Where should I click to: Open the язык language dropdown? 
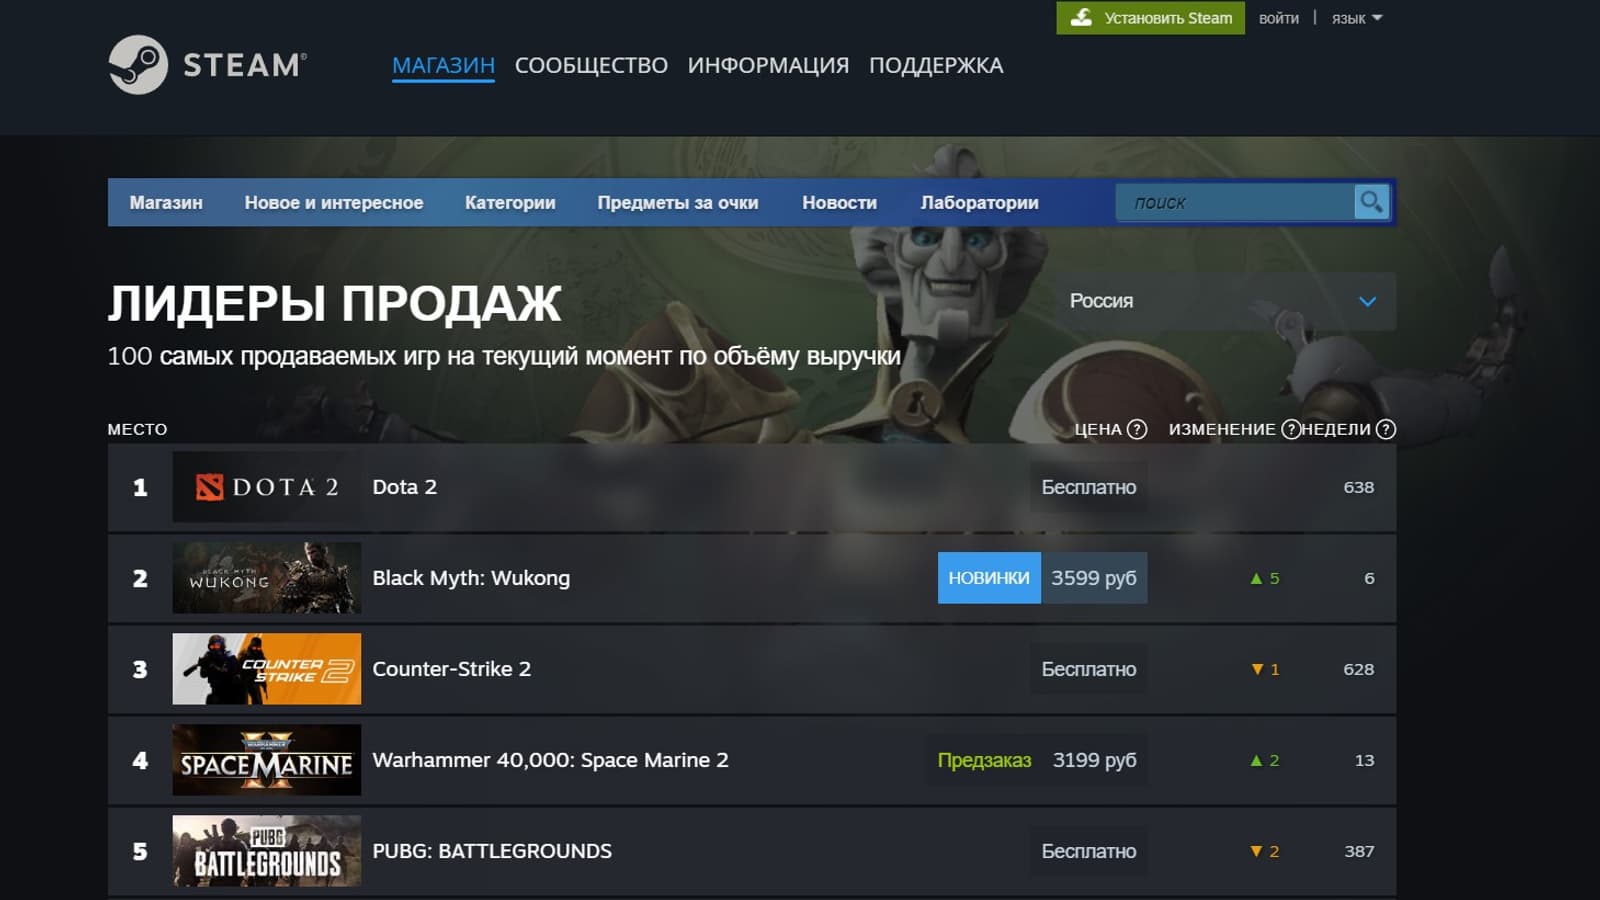[1357, 18]
